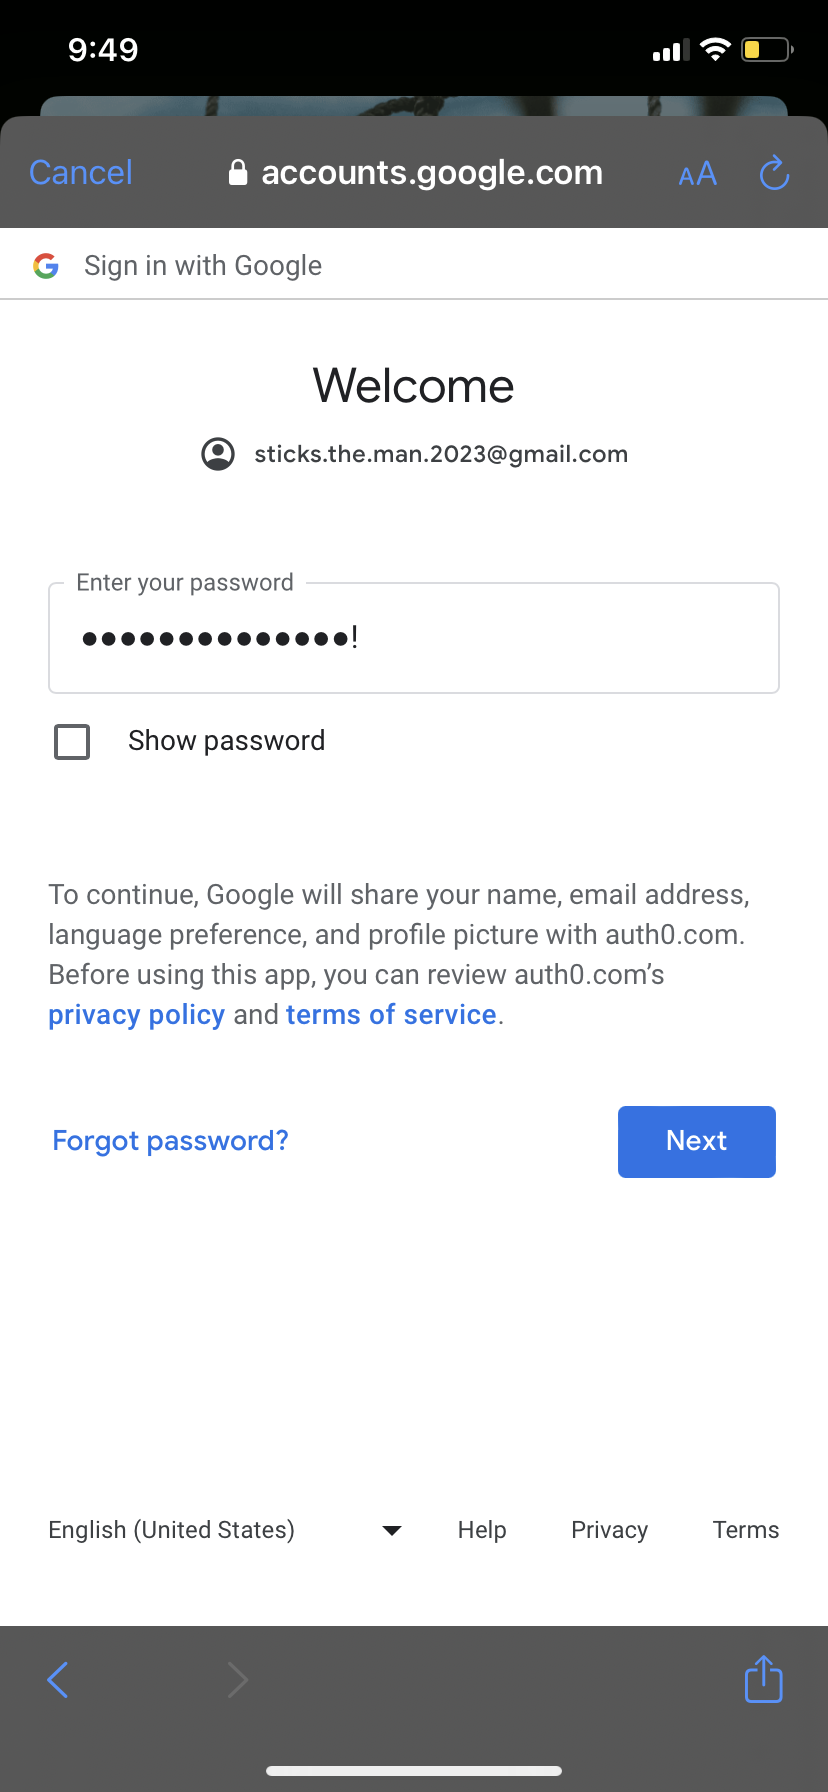Tap the browser forward arrow
The image size is (828, 1792).
click(x=237, y=1680)
